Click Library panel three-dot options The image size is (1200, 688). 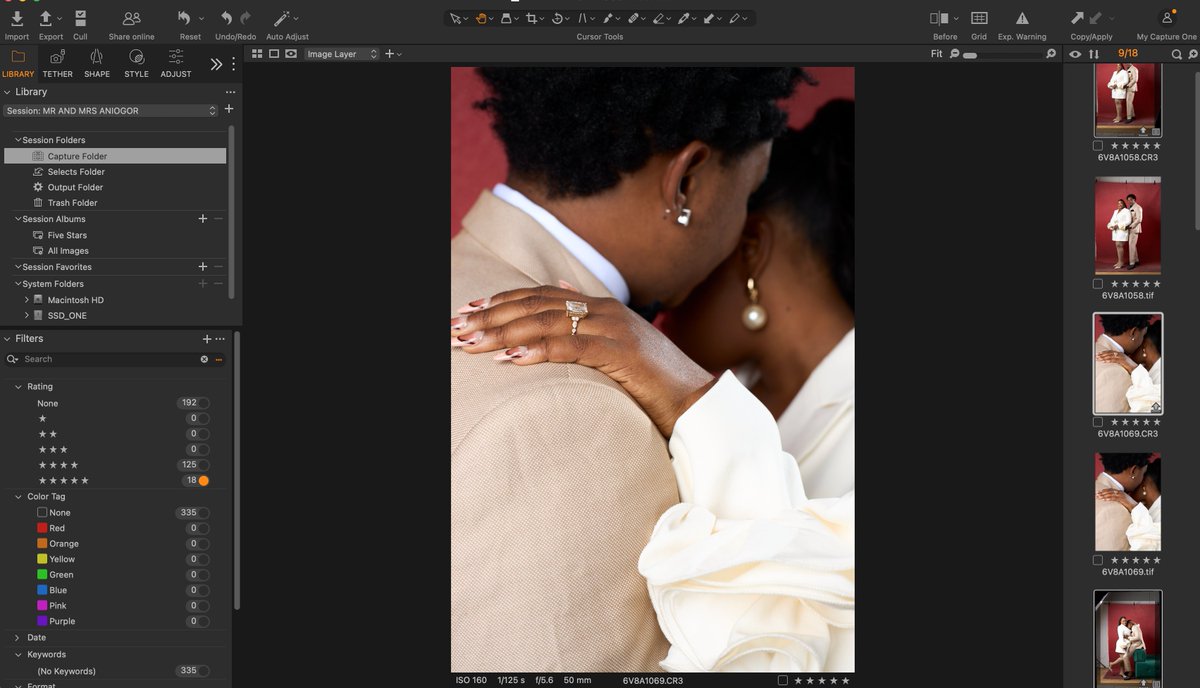[230, 92]
